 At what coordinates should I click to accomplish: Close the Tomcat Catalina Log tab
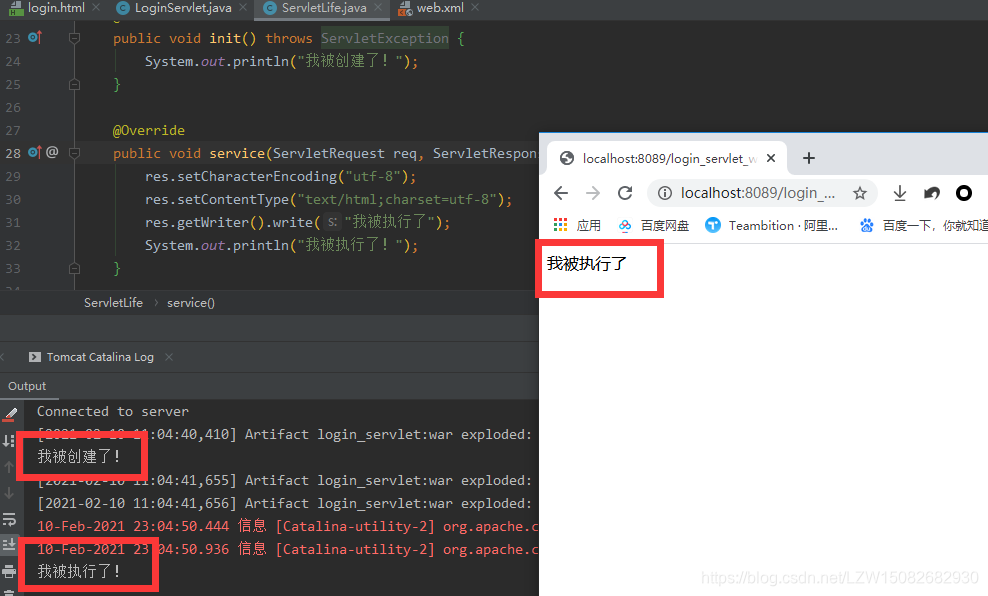click(169, 357)
